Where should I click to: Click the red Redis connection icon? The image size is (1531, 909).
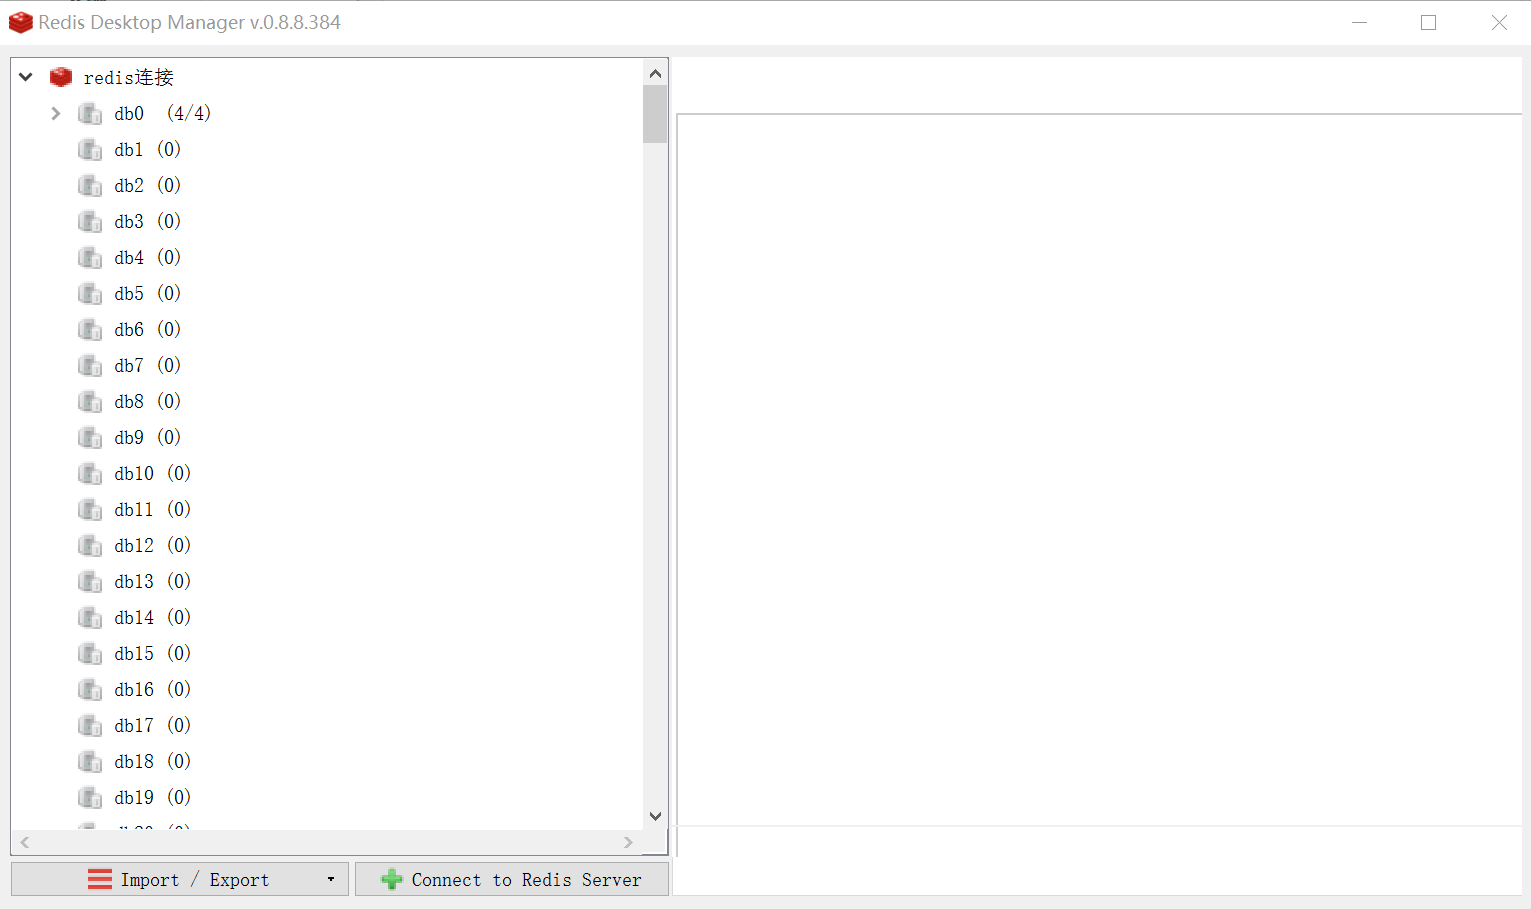[x=61, y=77]
